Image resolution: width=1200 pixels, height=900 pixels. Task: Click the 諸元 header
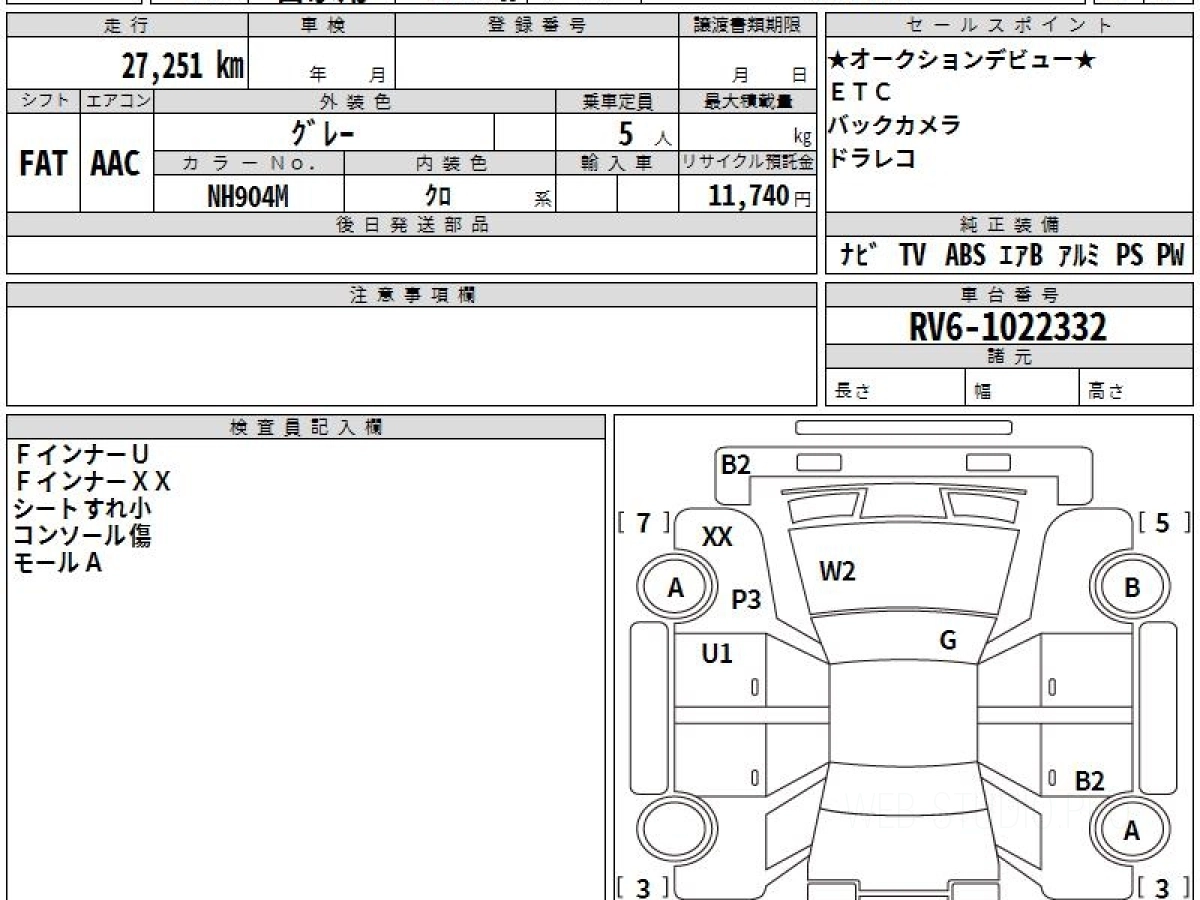(x=1010, y=357)
